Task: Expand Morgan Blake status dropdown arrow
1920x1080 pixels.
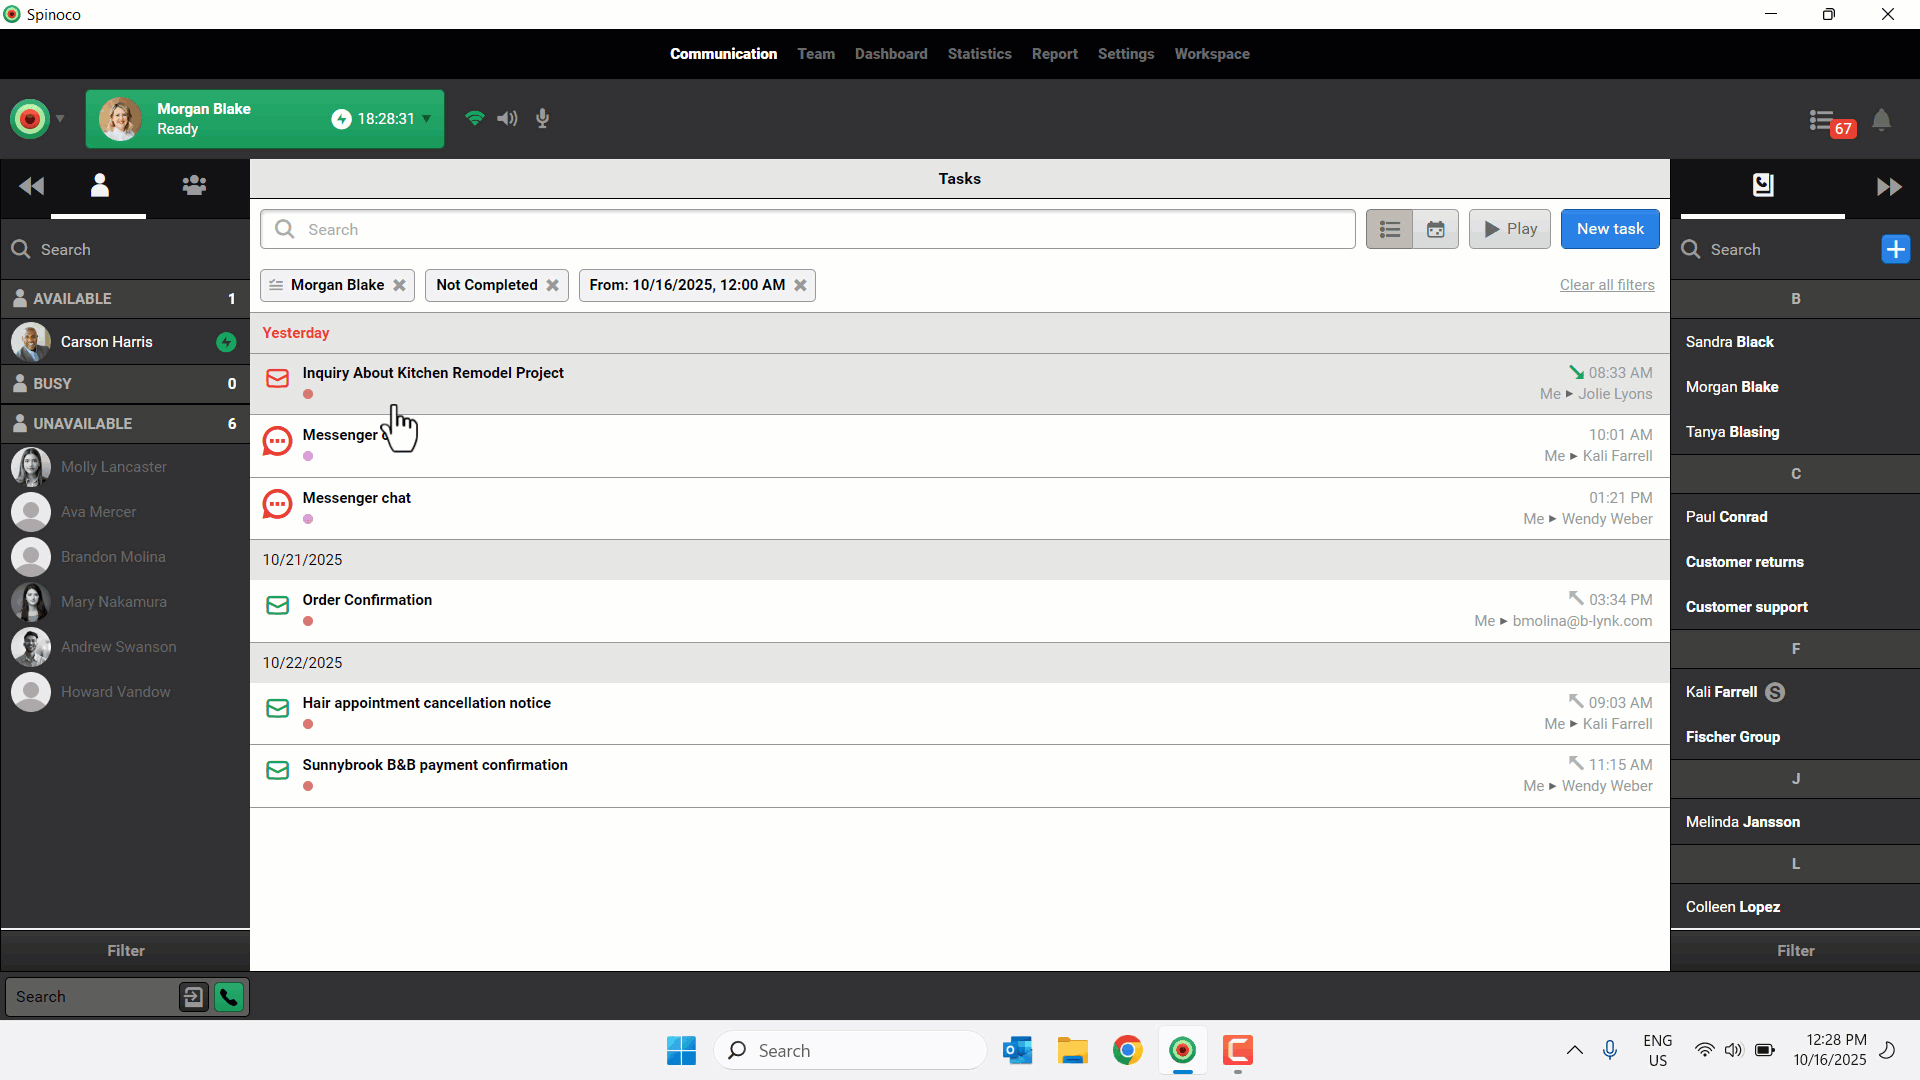Action: pyautogui.click(x=427, y=119)
